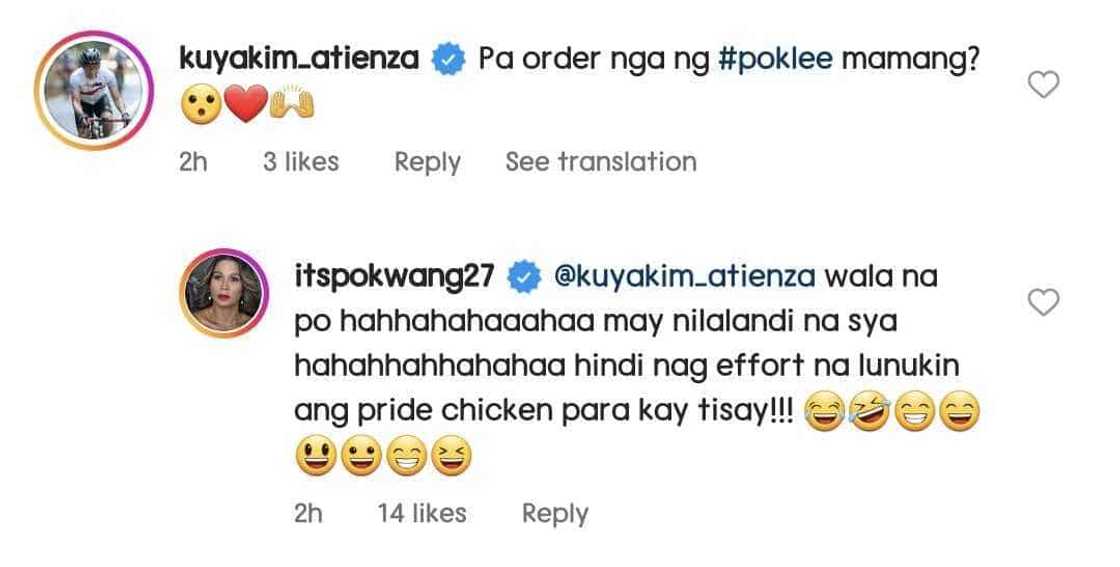Tap the heart icon on itspokwang27's reply
The width and height of the screenshot is (1120, 567).
click(x=1043, y=302)
